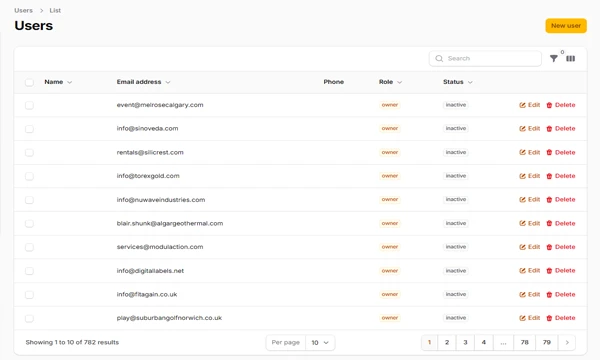Viewport: 600px width, 360px height.
Task: Delete the event@melrosecalgary.com user
Action: 561,105
